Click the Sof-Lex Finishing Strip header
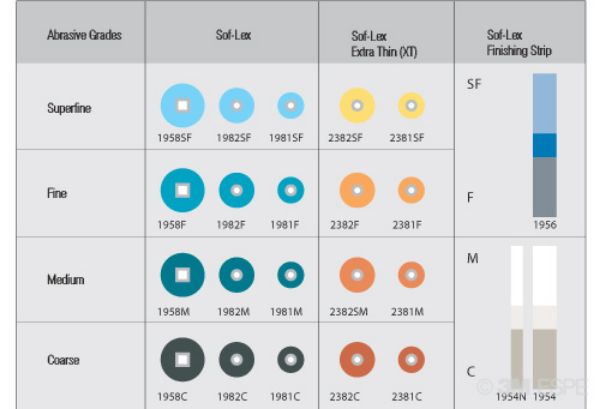 518,42
